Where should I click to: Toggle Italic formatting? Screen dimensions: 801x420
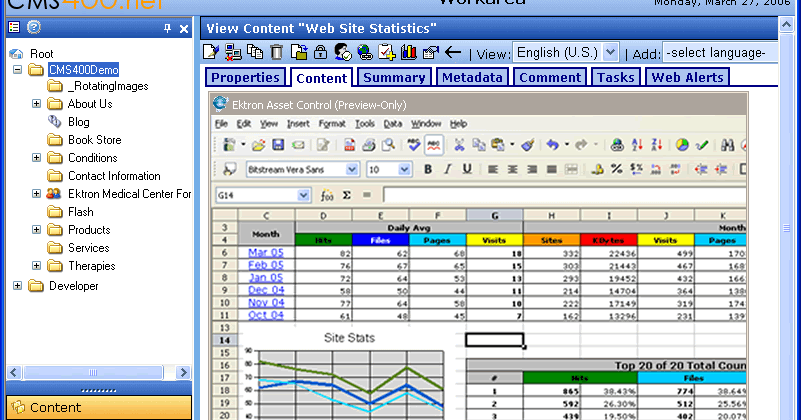447,169
